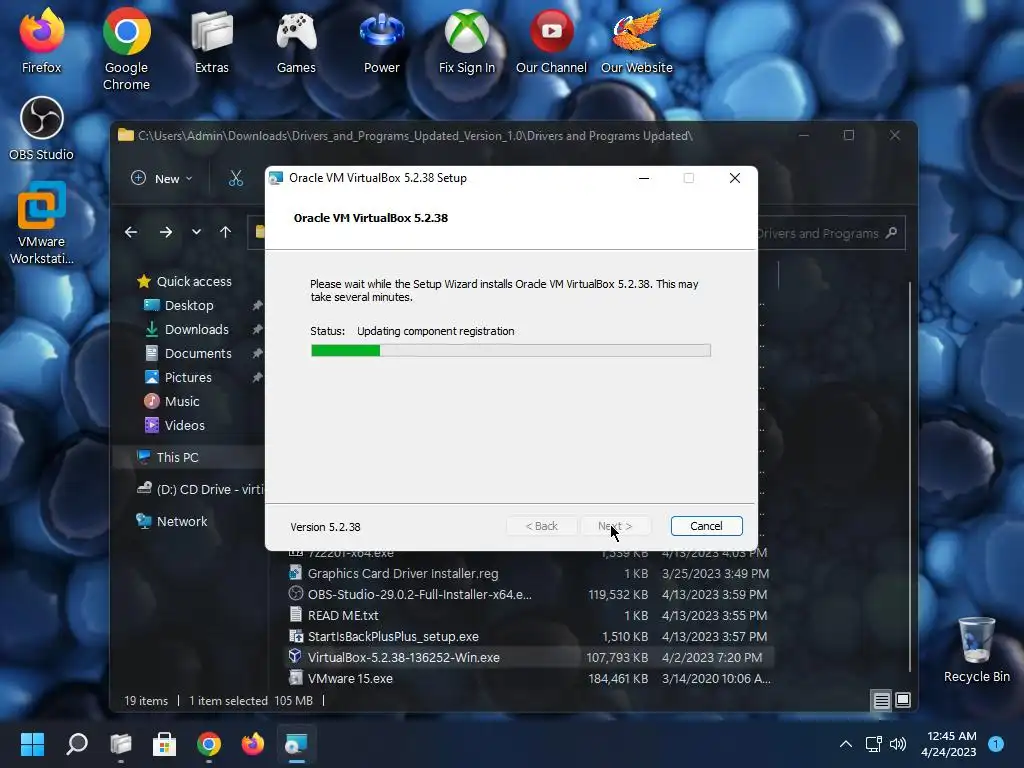Open Downloads in the navigation pane
The height and width of the screenshot is (768, 1024).
[197, 330]
